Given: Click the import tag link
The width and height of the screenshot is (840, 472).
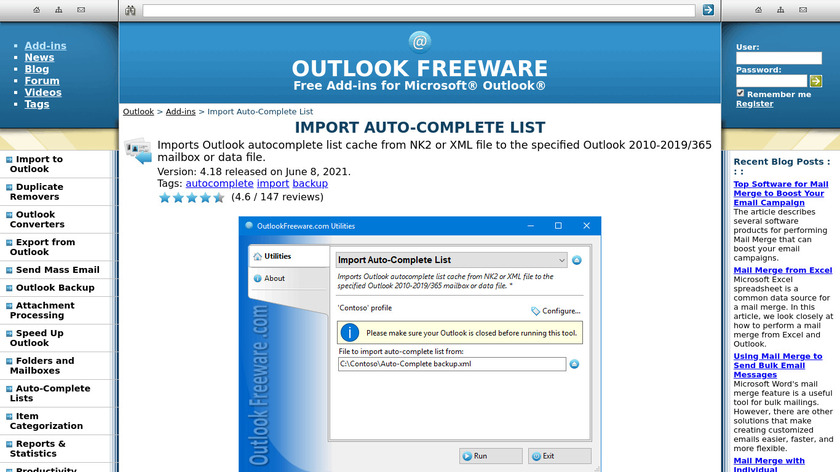Looking at the screenshot, I should click(x=273, y=183).
